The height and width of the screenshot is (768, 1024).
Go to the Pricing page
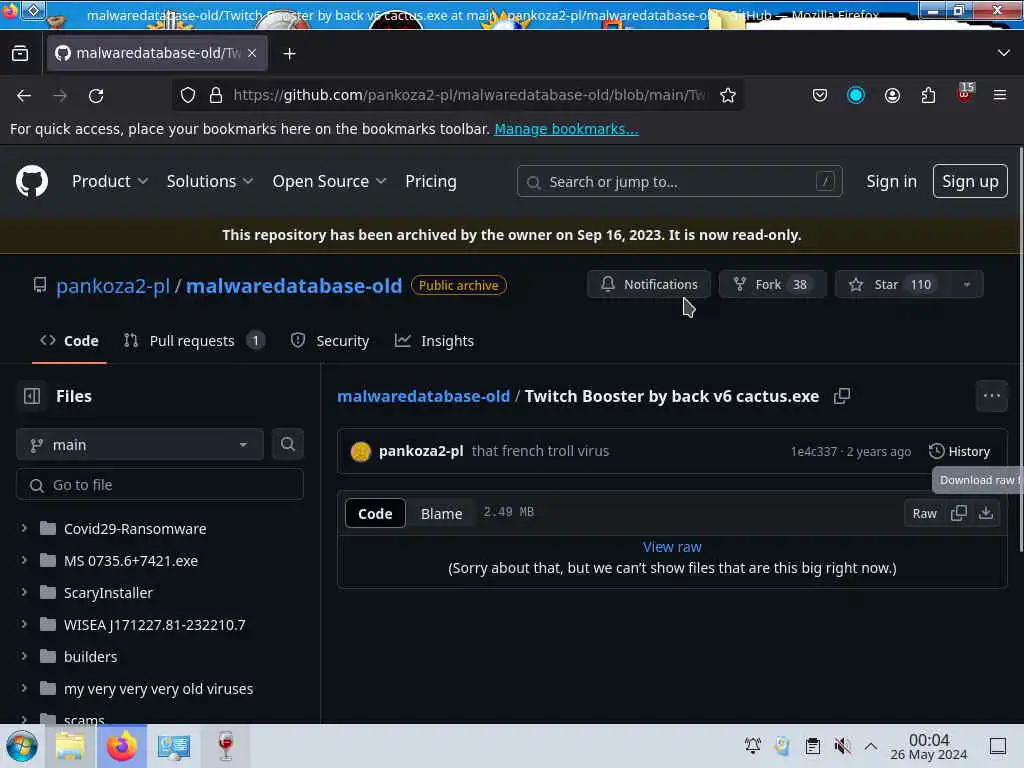431,182
